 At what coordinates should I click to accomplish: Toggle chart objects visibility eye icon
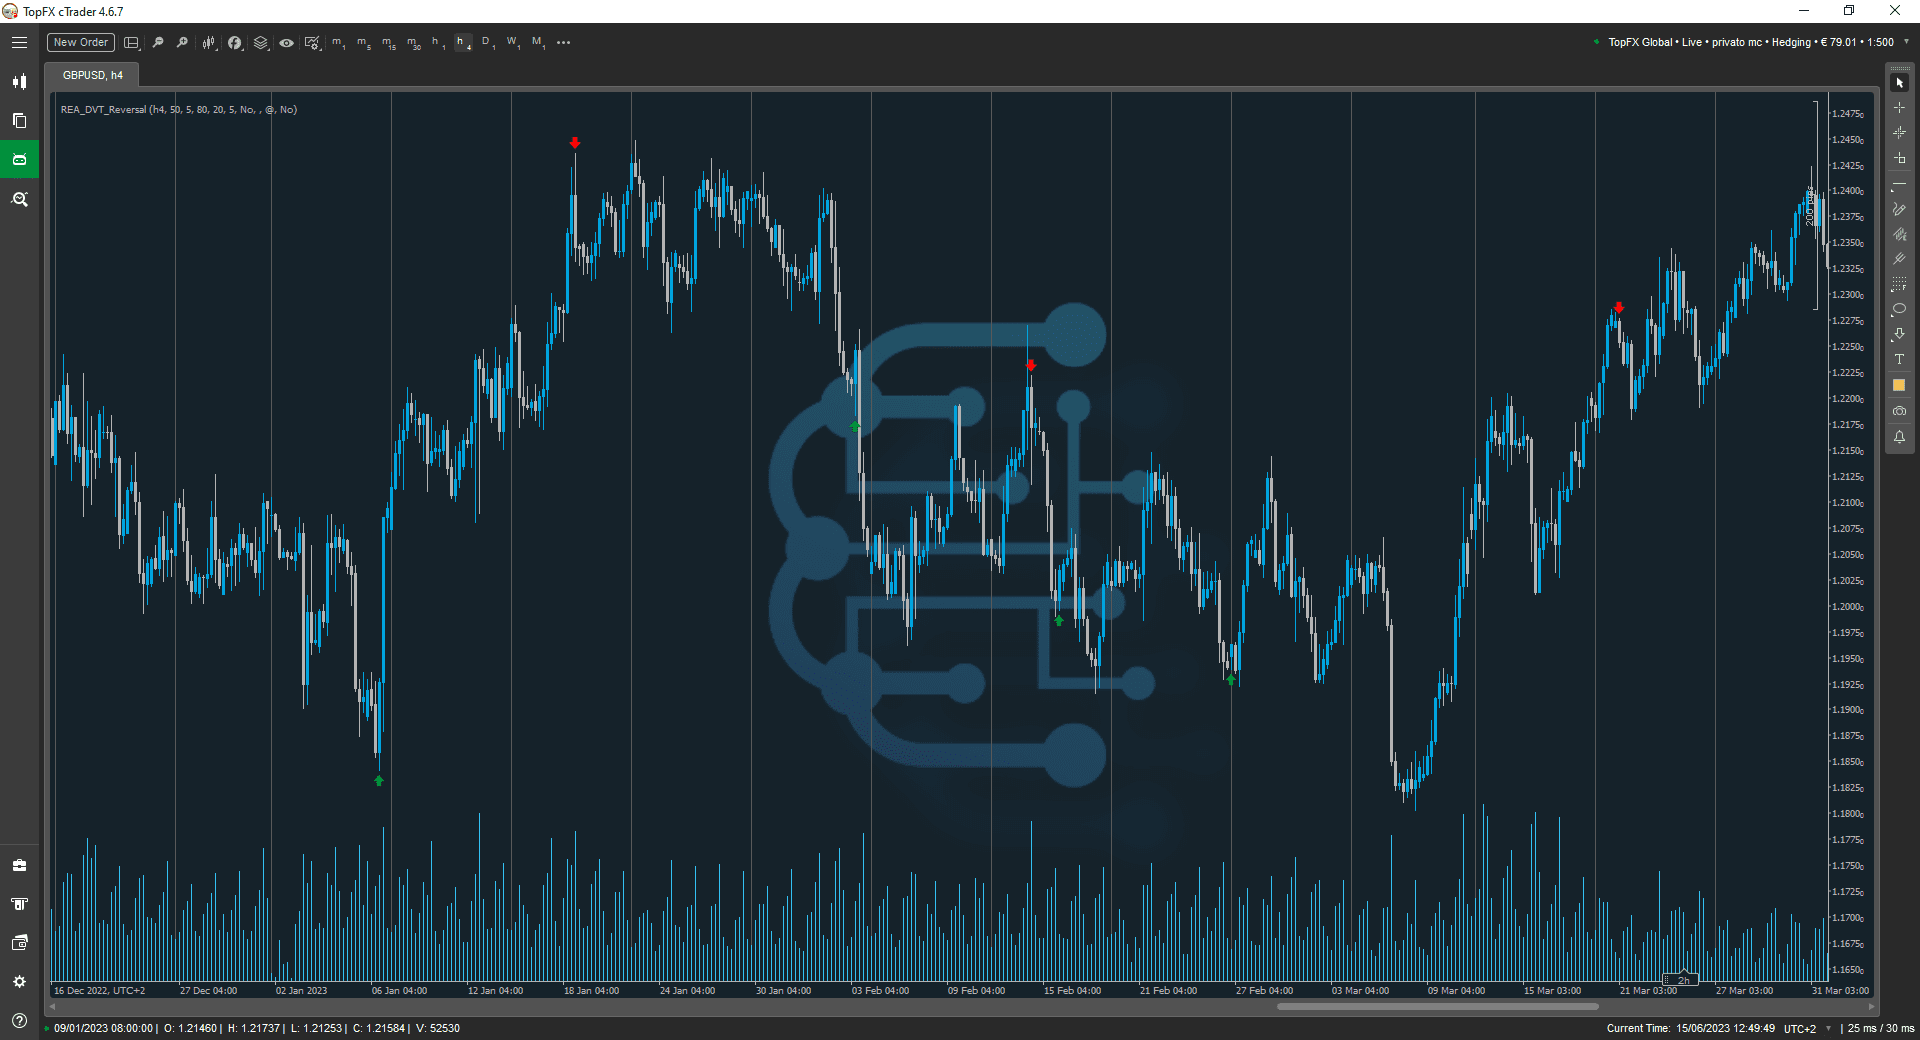tap(286, 43)
